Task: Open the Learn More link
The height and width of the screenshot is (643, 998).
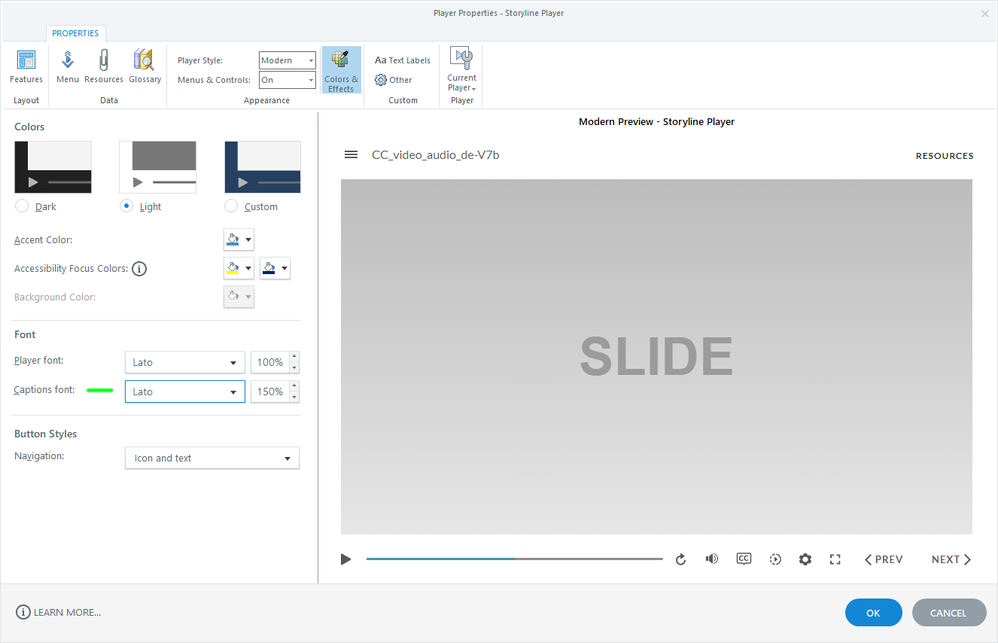Action: coord(59,612)
